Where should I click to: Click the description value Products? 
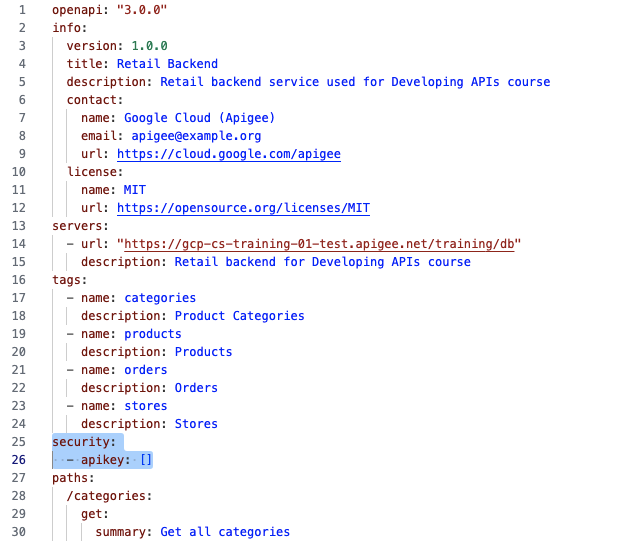203,352
